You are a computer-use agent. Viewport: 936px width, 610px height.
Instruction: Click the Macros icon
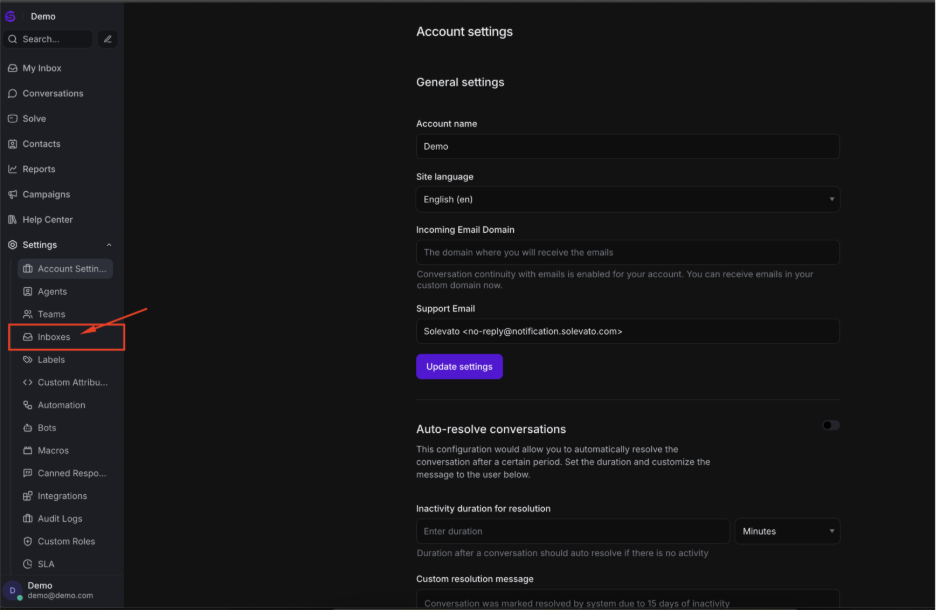pyautogui.click(x=27, y=450)
